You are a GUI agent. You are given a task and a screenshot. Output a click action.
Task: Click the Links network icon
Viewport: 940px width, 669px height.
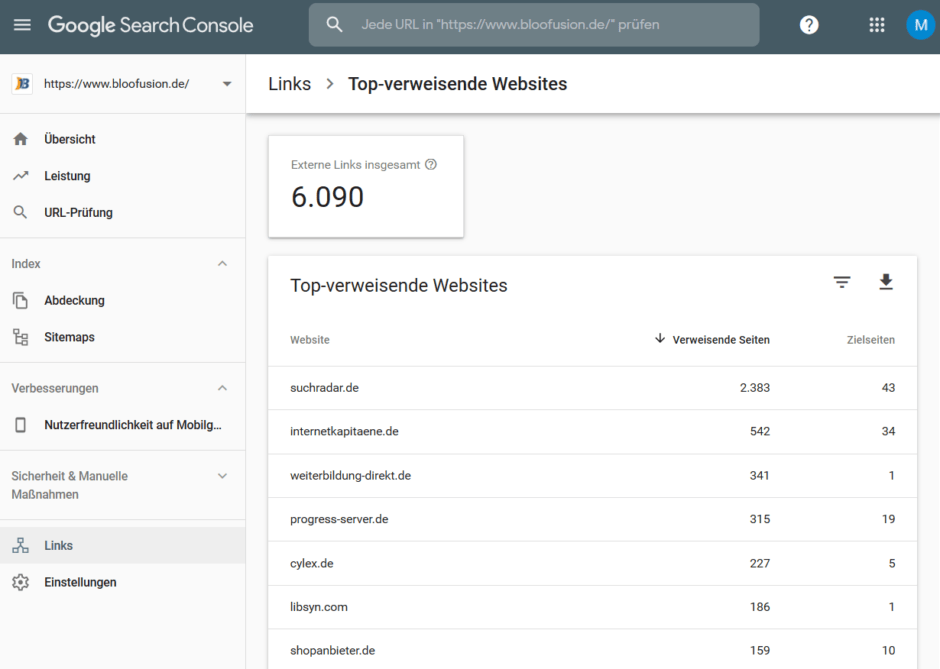click(x=20, y=546)
